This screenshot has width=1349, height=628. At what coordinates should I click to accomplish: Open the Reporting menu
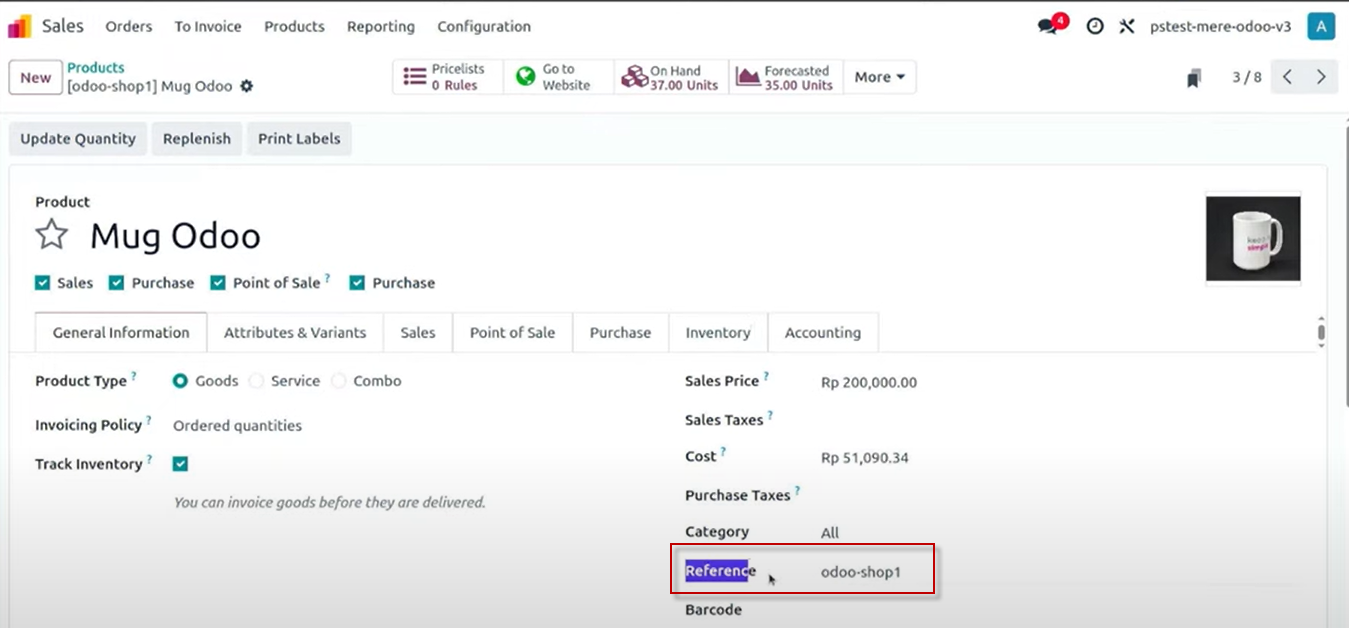[381, 27]
